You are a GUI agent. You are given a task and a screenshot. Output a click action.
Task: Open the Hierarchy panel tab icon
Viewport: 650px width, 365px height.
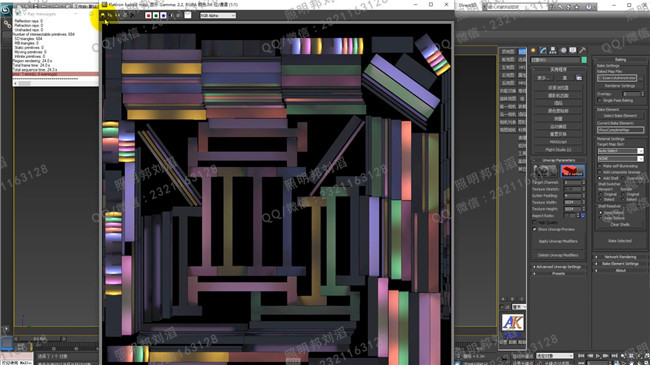553,50
